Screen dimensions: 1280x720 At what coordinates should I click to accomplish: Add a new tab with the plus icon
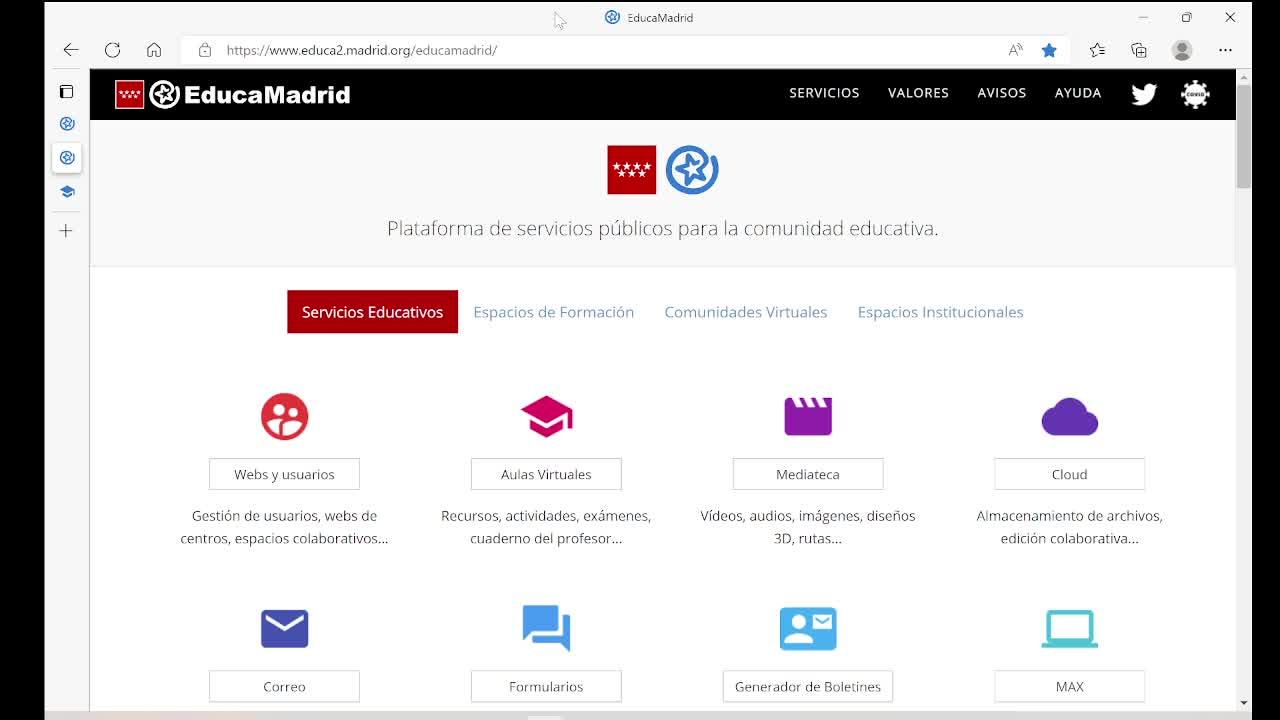67,231
